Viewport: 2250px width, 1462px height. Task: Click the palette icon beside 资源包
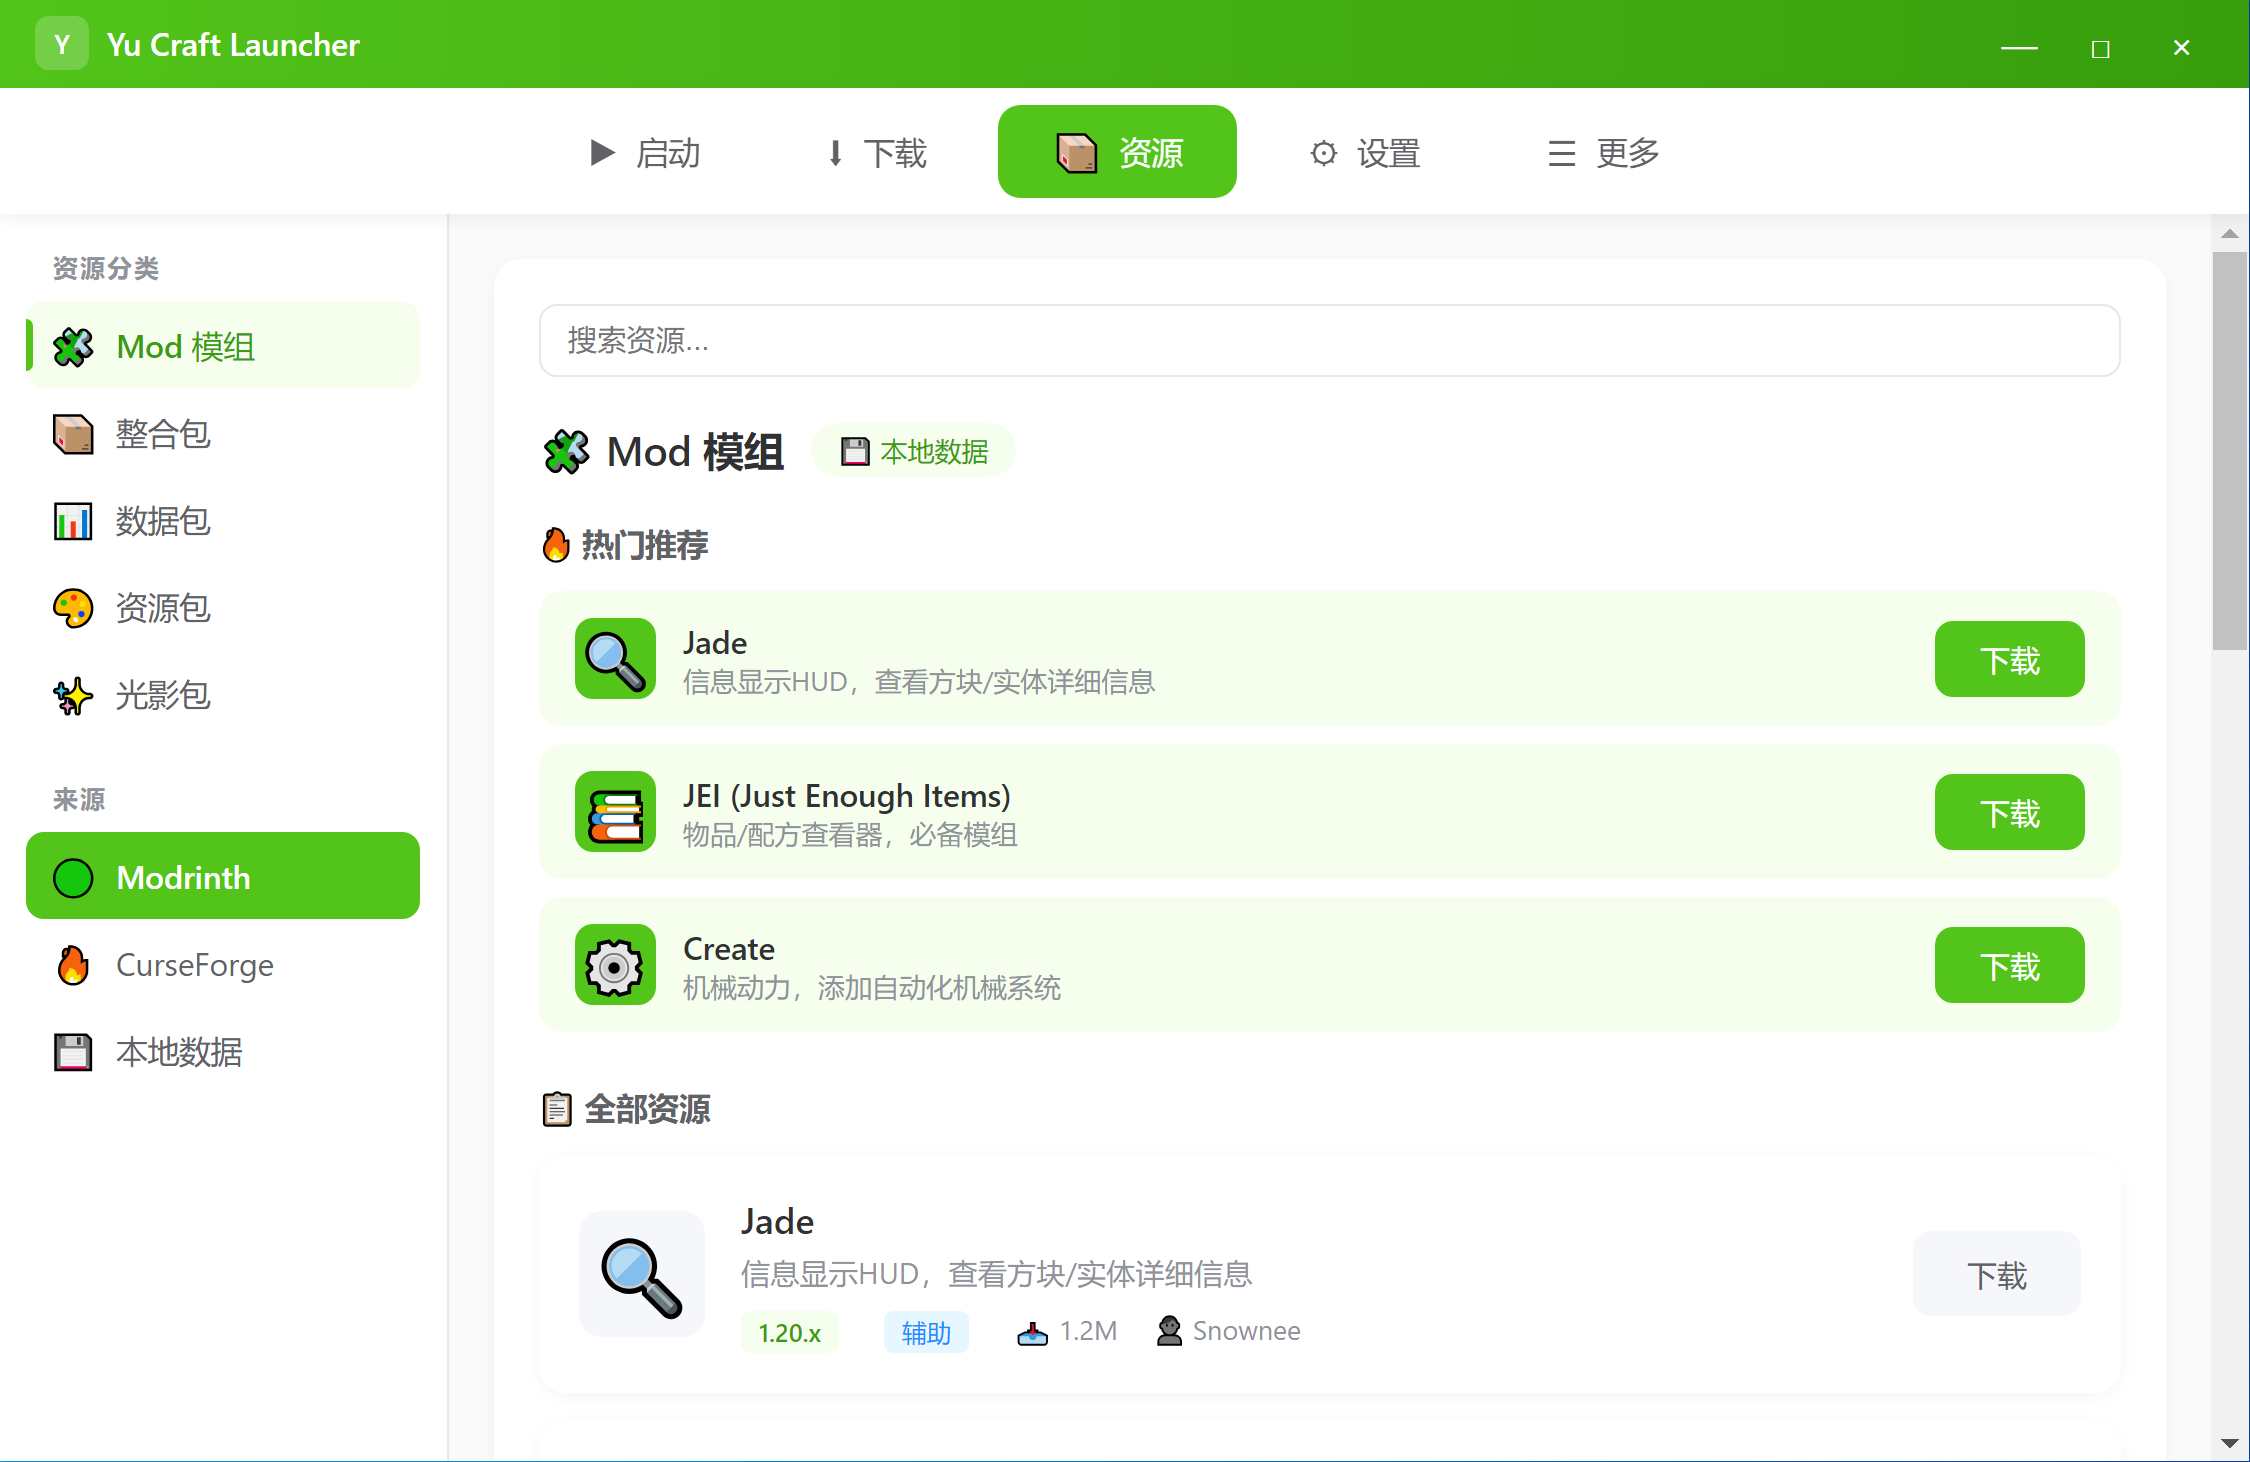73,608
